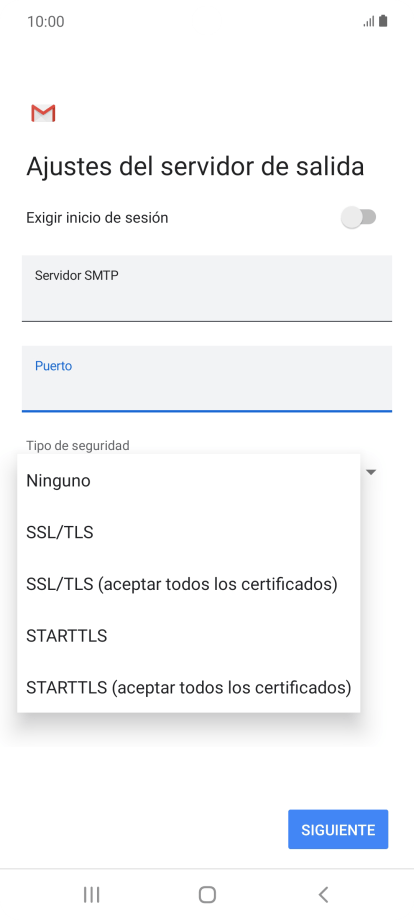Tap the battery status icon
Screen dimensions: 414x920
pyautogui.click(x=383, y=22)
